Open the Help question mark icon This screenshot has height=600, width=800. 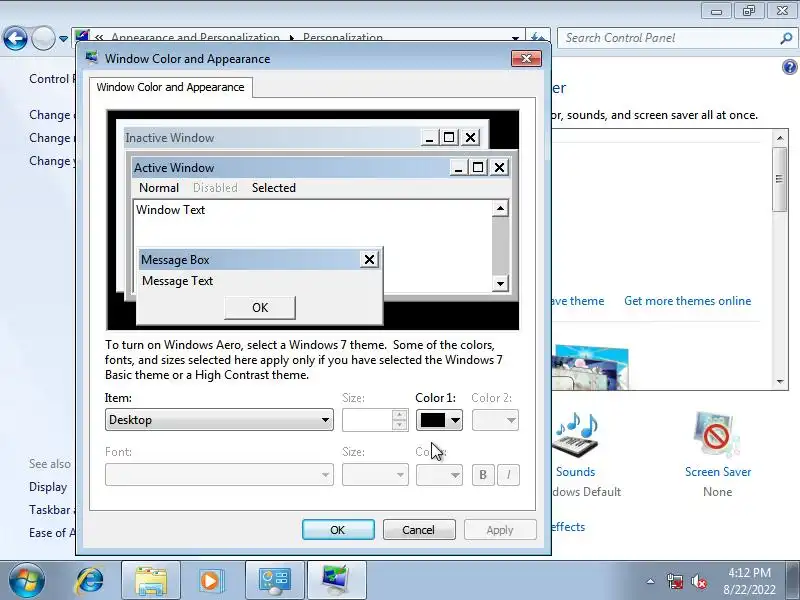pyautogui.click(x=789, y=67)
